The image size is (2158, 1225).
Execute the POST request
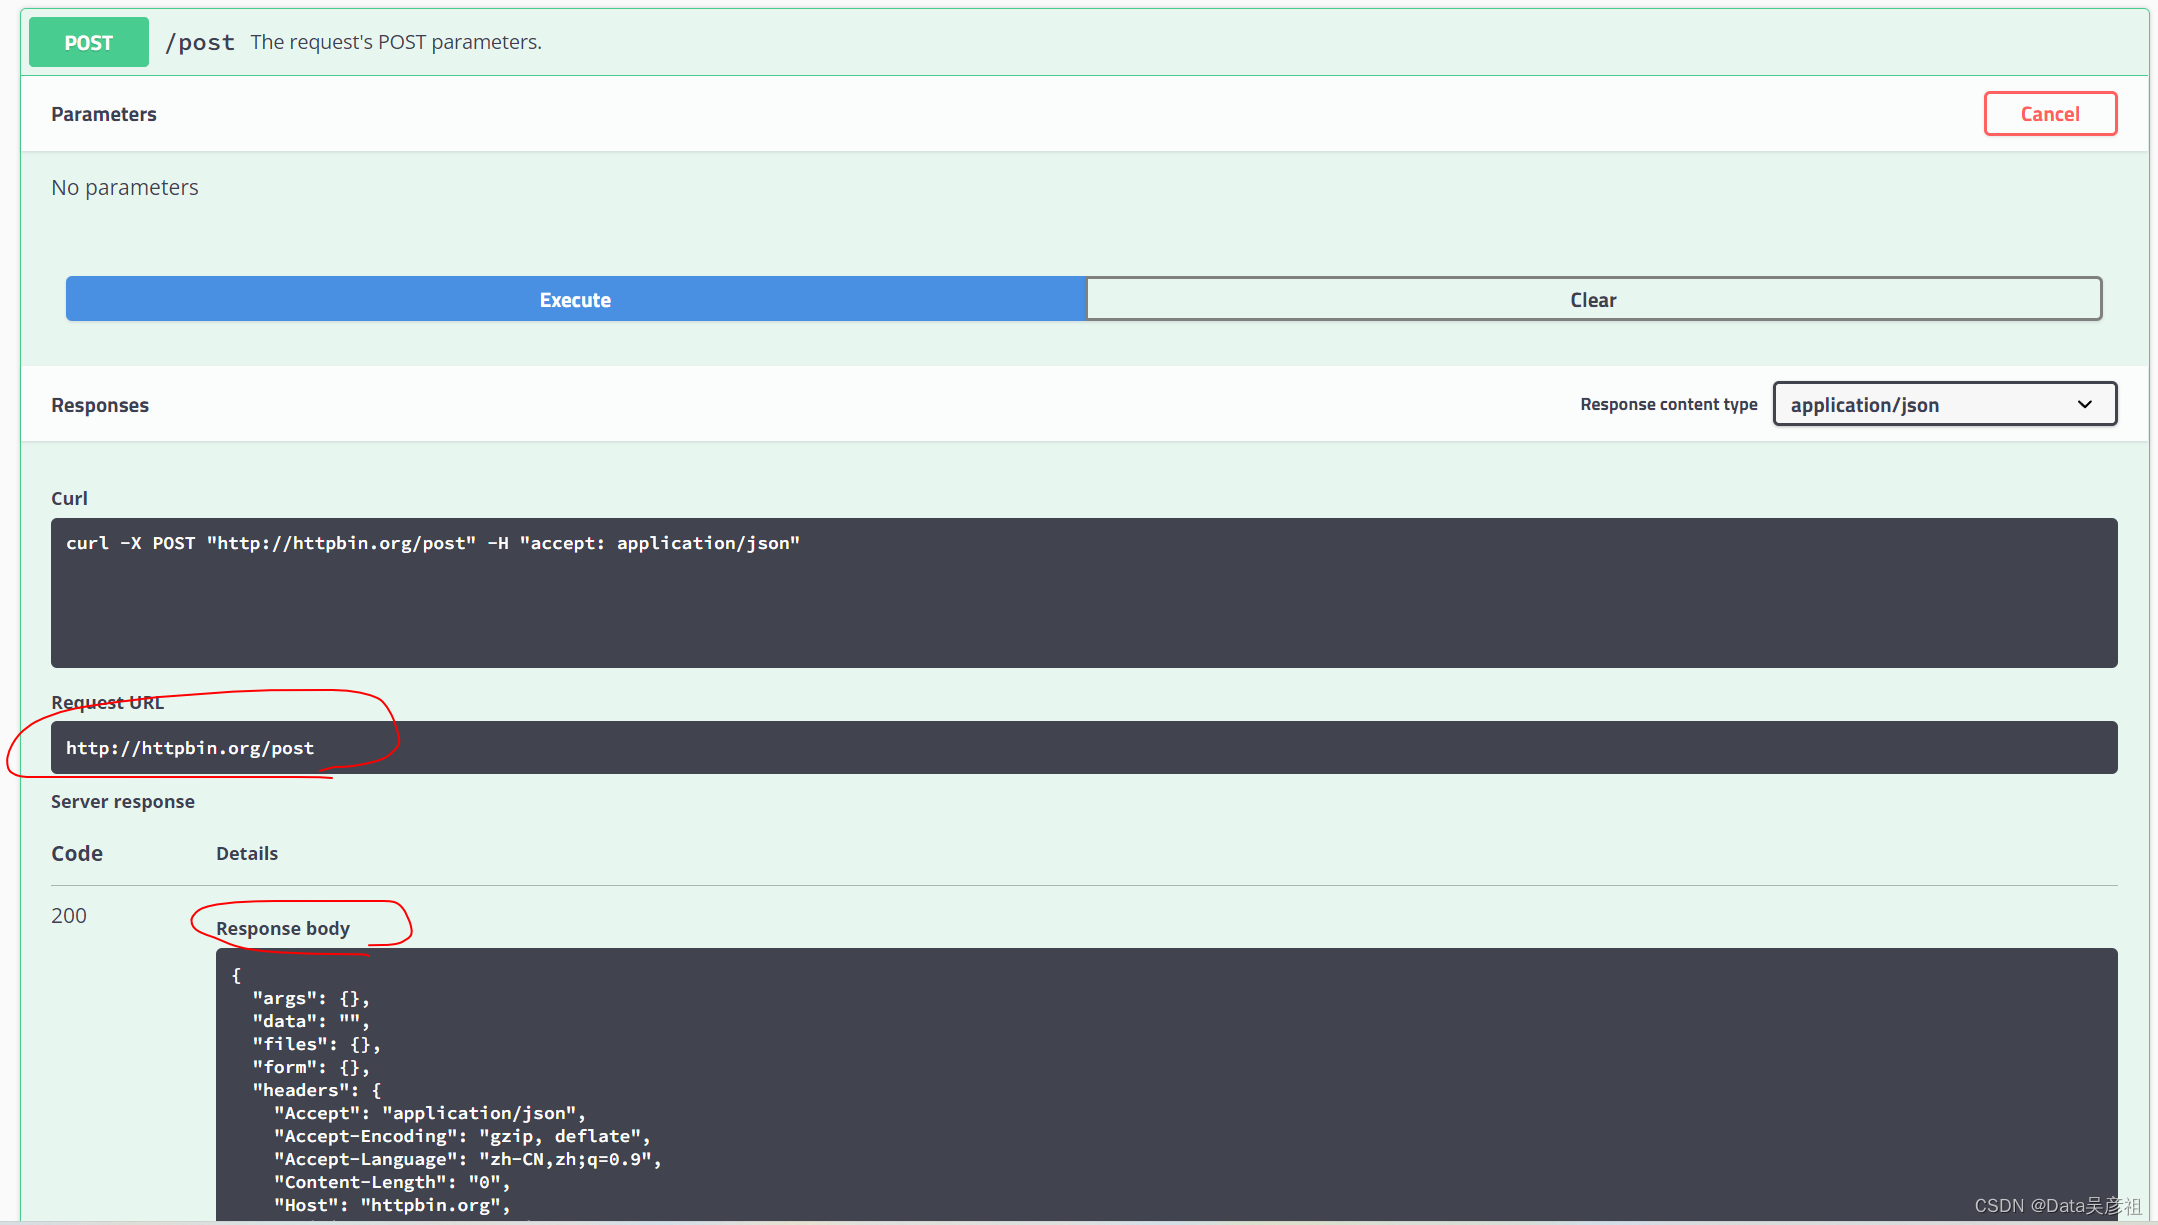(x=576, y=299)
